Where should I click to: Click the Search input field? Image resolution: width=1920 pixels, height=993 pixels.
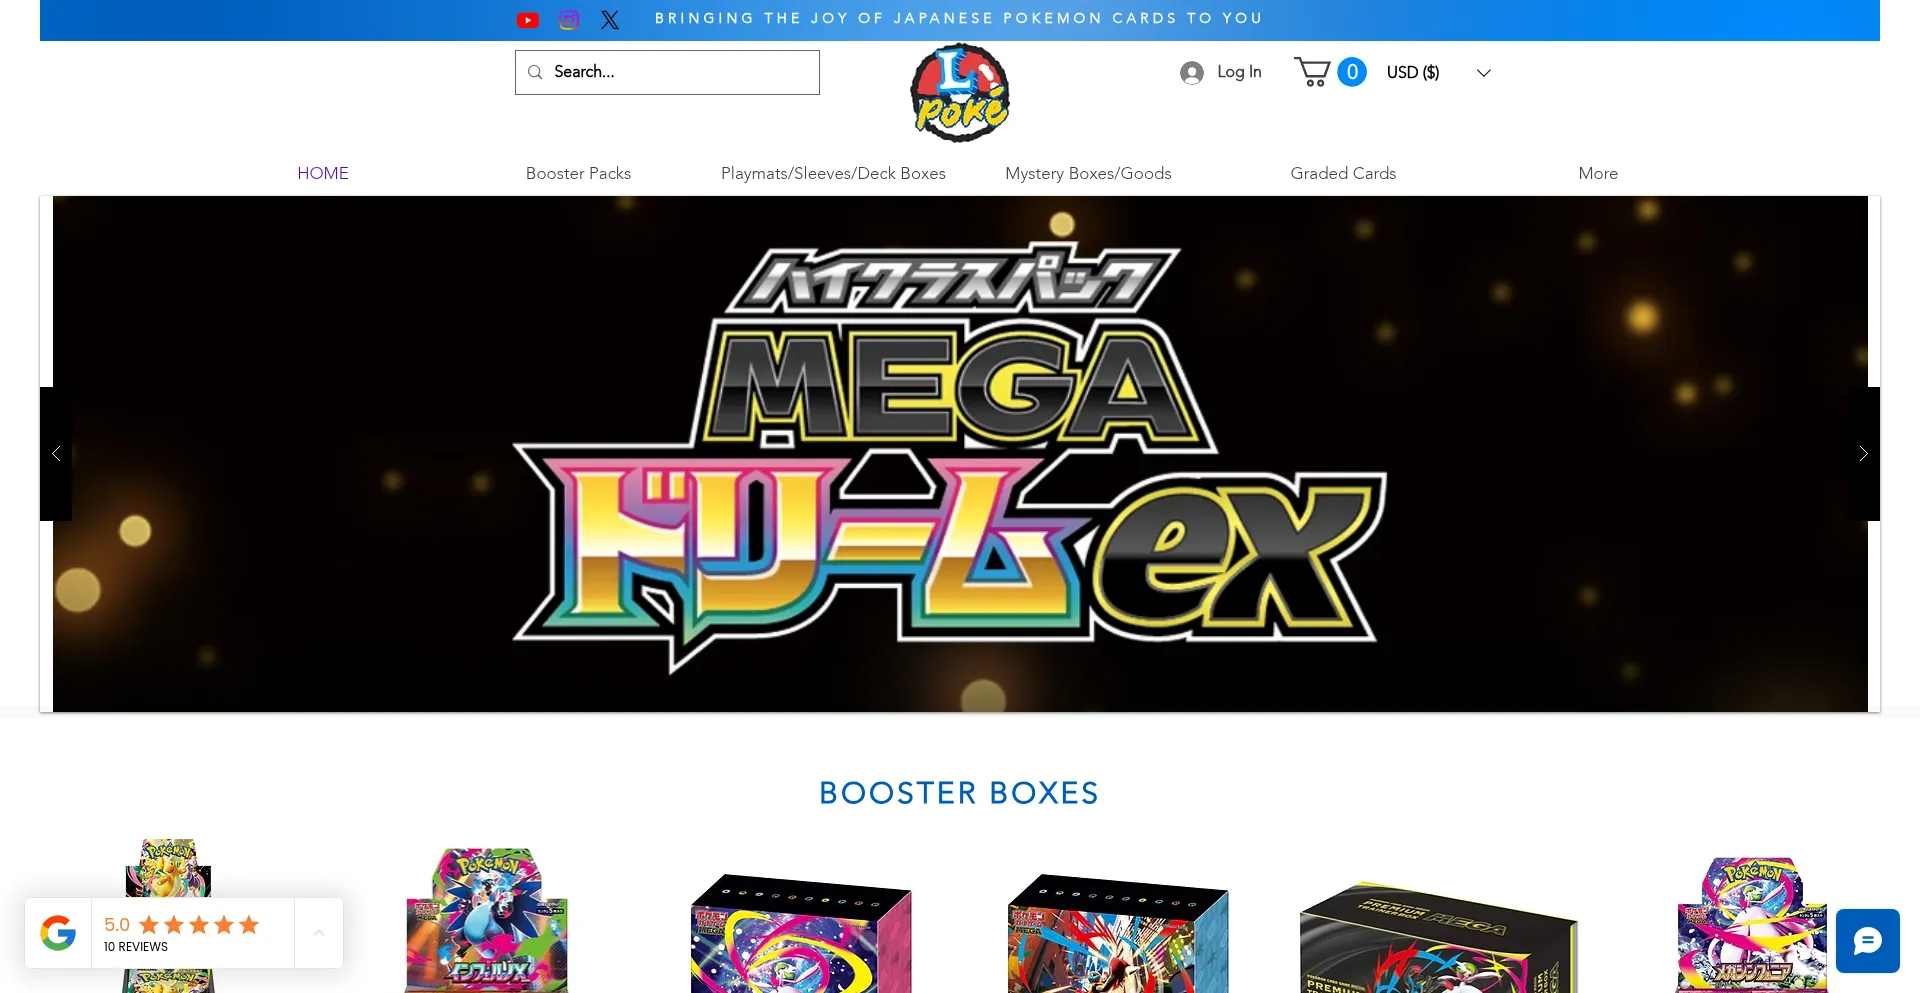(667, 72)
